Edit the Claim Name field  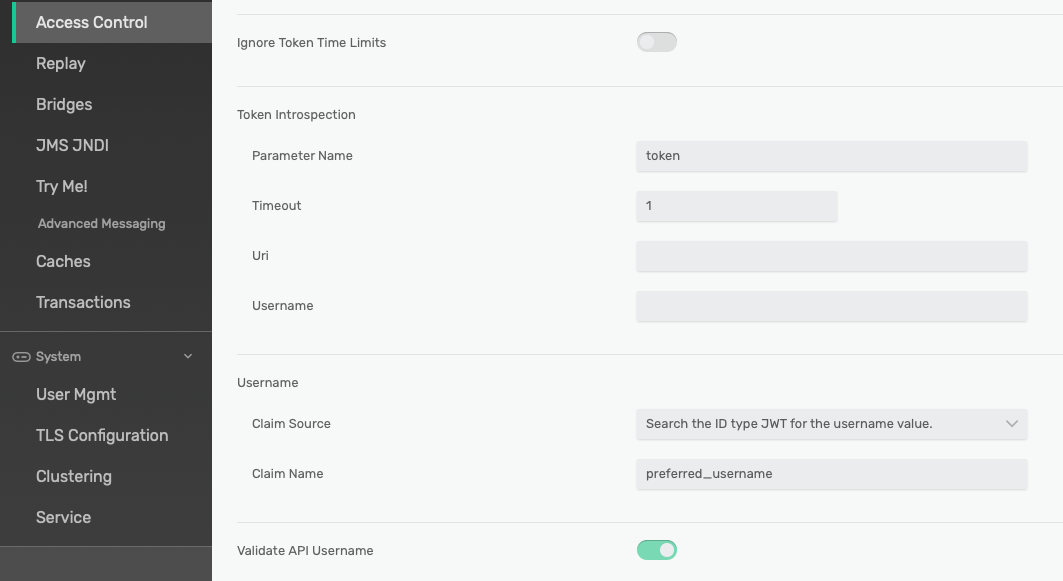tap(831, 475)
